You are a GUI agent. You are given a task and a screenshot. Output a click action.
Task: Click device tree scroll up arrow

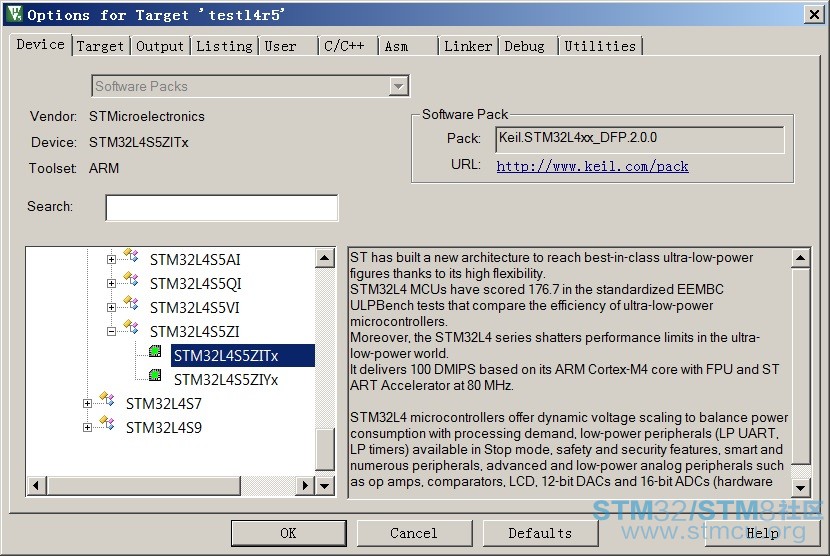324,258
